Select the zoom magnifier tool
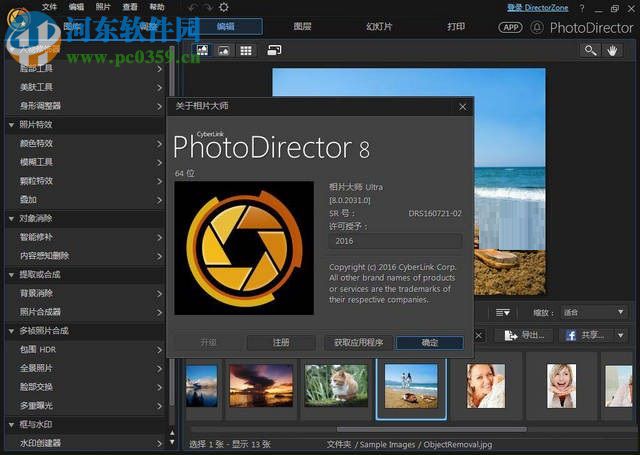 pyautogui.click(x=590, y=50)
